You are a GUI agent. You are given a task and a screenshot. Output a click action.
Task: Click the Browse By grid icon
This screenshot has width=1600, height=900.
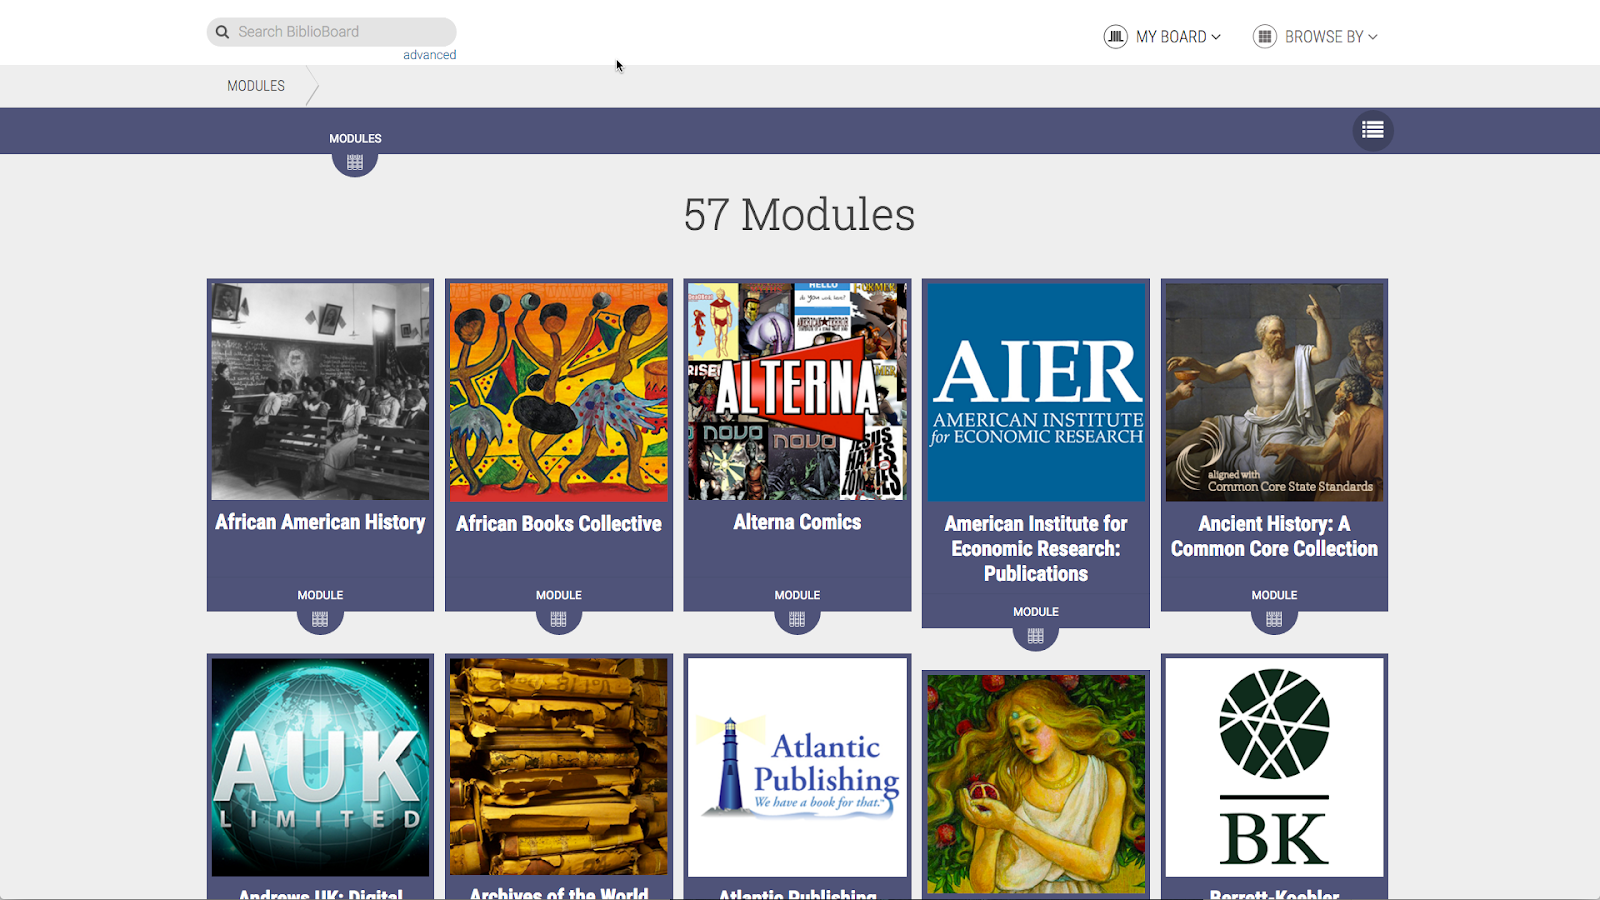1265,37
